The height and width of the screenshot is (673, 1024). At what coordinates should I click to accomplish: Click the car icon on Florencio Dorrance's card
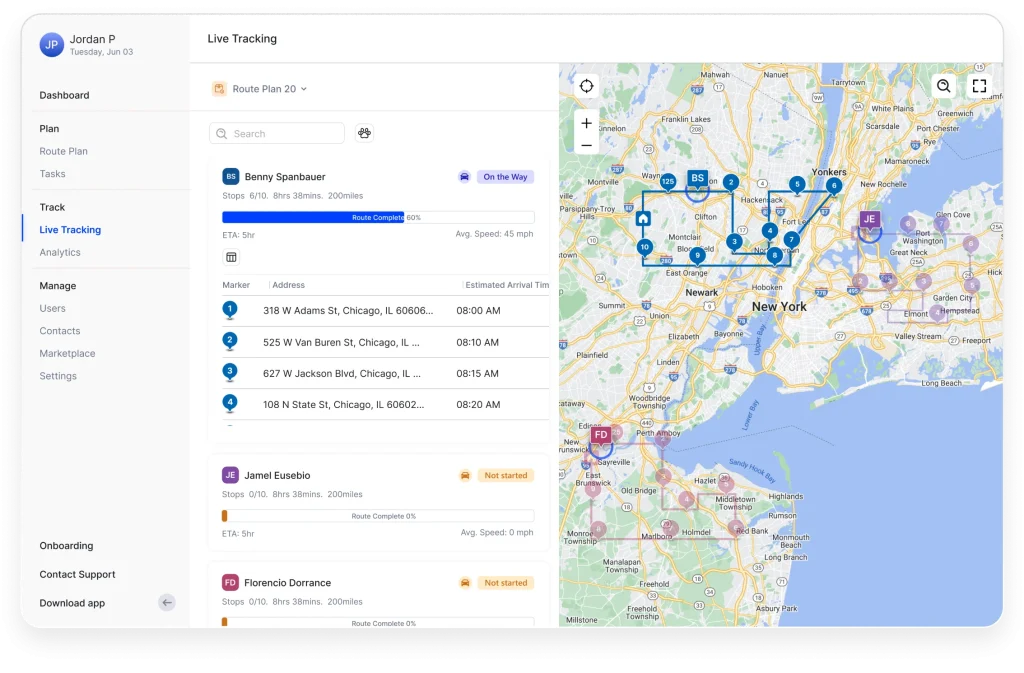click(x=465, y=583)
